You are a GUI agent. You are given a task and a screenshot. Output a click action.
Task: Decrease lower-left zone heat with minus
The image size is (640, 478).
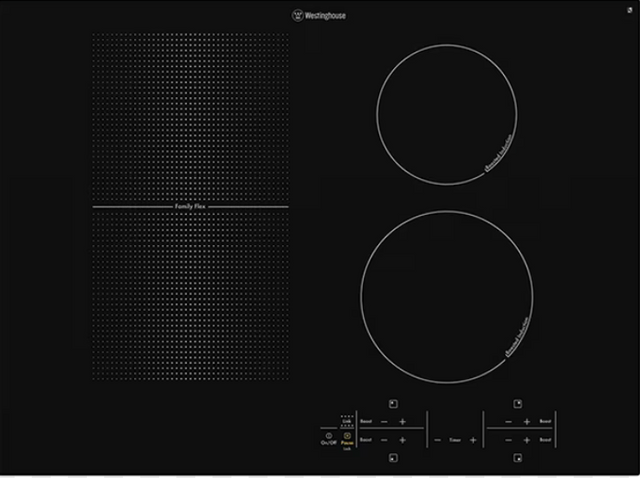coord(386,439)
